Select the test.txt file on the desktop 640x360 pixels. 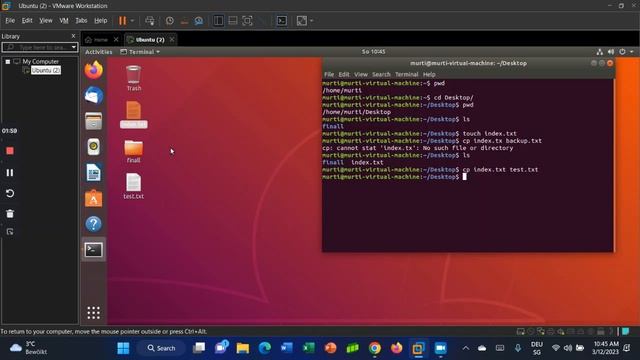[x=133, y=187]
